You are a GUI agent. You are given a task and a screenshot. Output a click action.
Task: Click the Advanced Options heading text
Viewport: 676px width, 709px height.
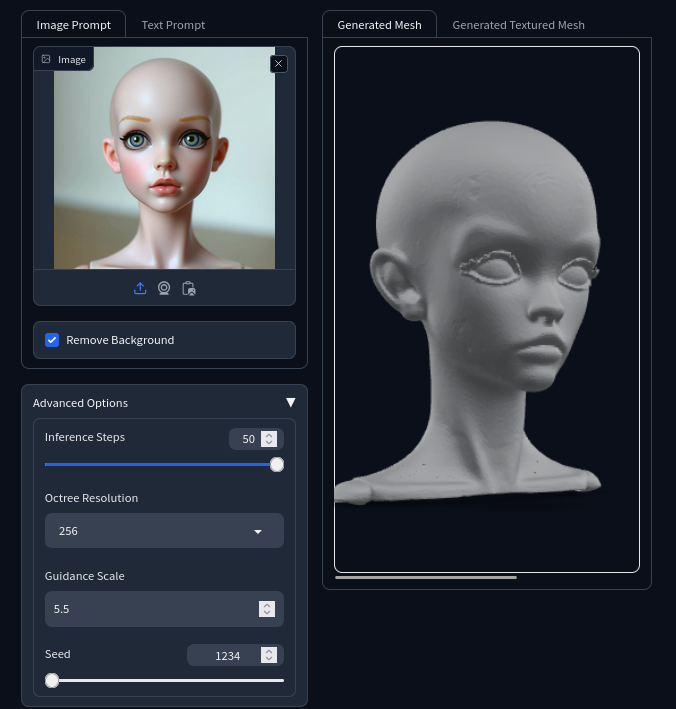[80, 403]
